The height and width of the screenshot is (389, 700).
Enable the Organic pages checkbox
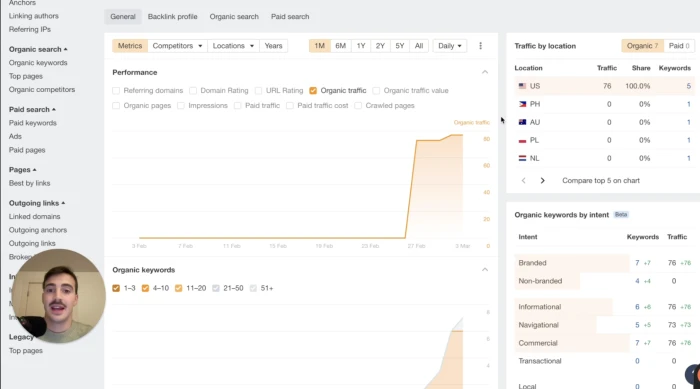coord(116,106)
